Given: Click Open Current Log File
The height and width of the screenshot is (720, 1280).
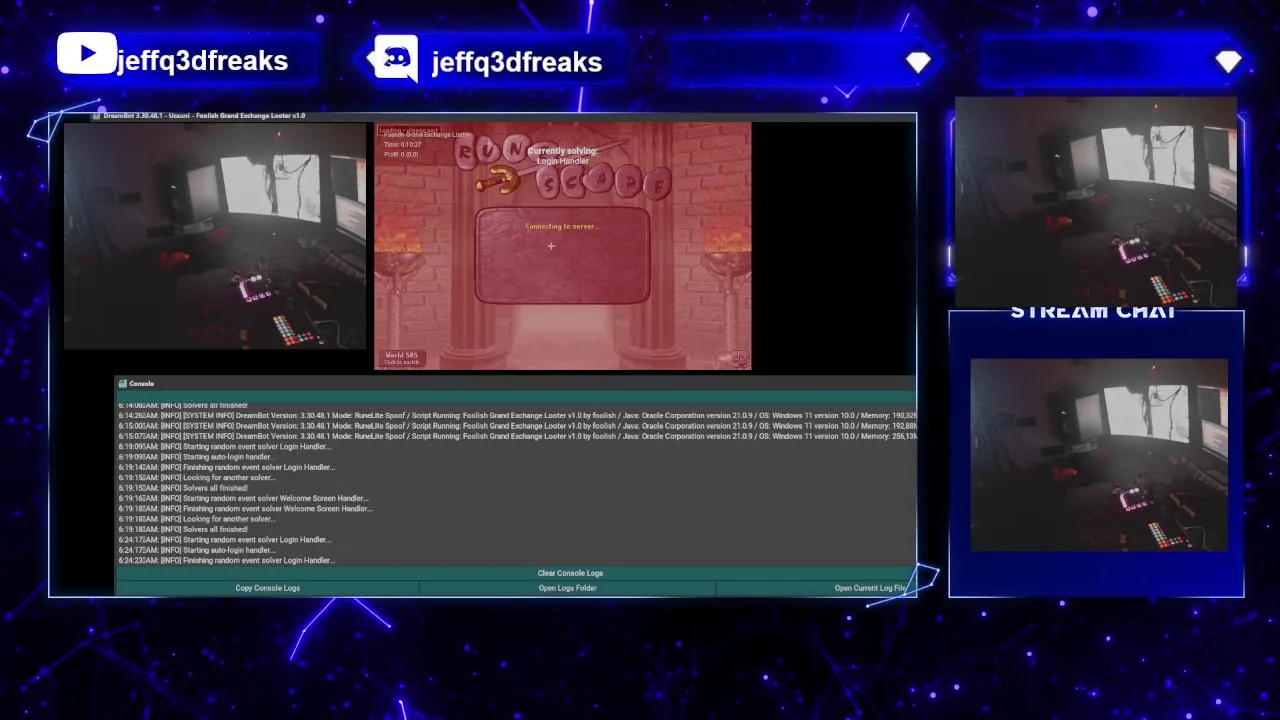Looking at the screenshot, I should click(870, 588).
